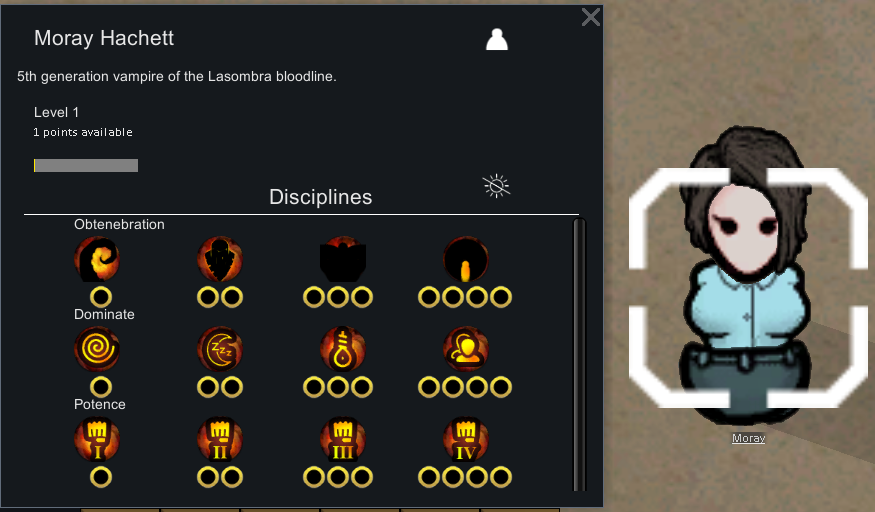Select the fourth Dominate possession ability
Image resolution: width=875 pixels, height=512 pixels.
click(x=466, y=349)
